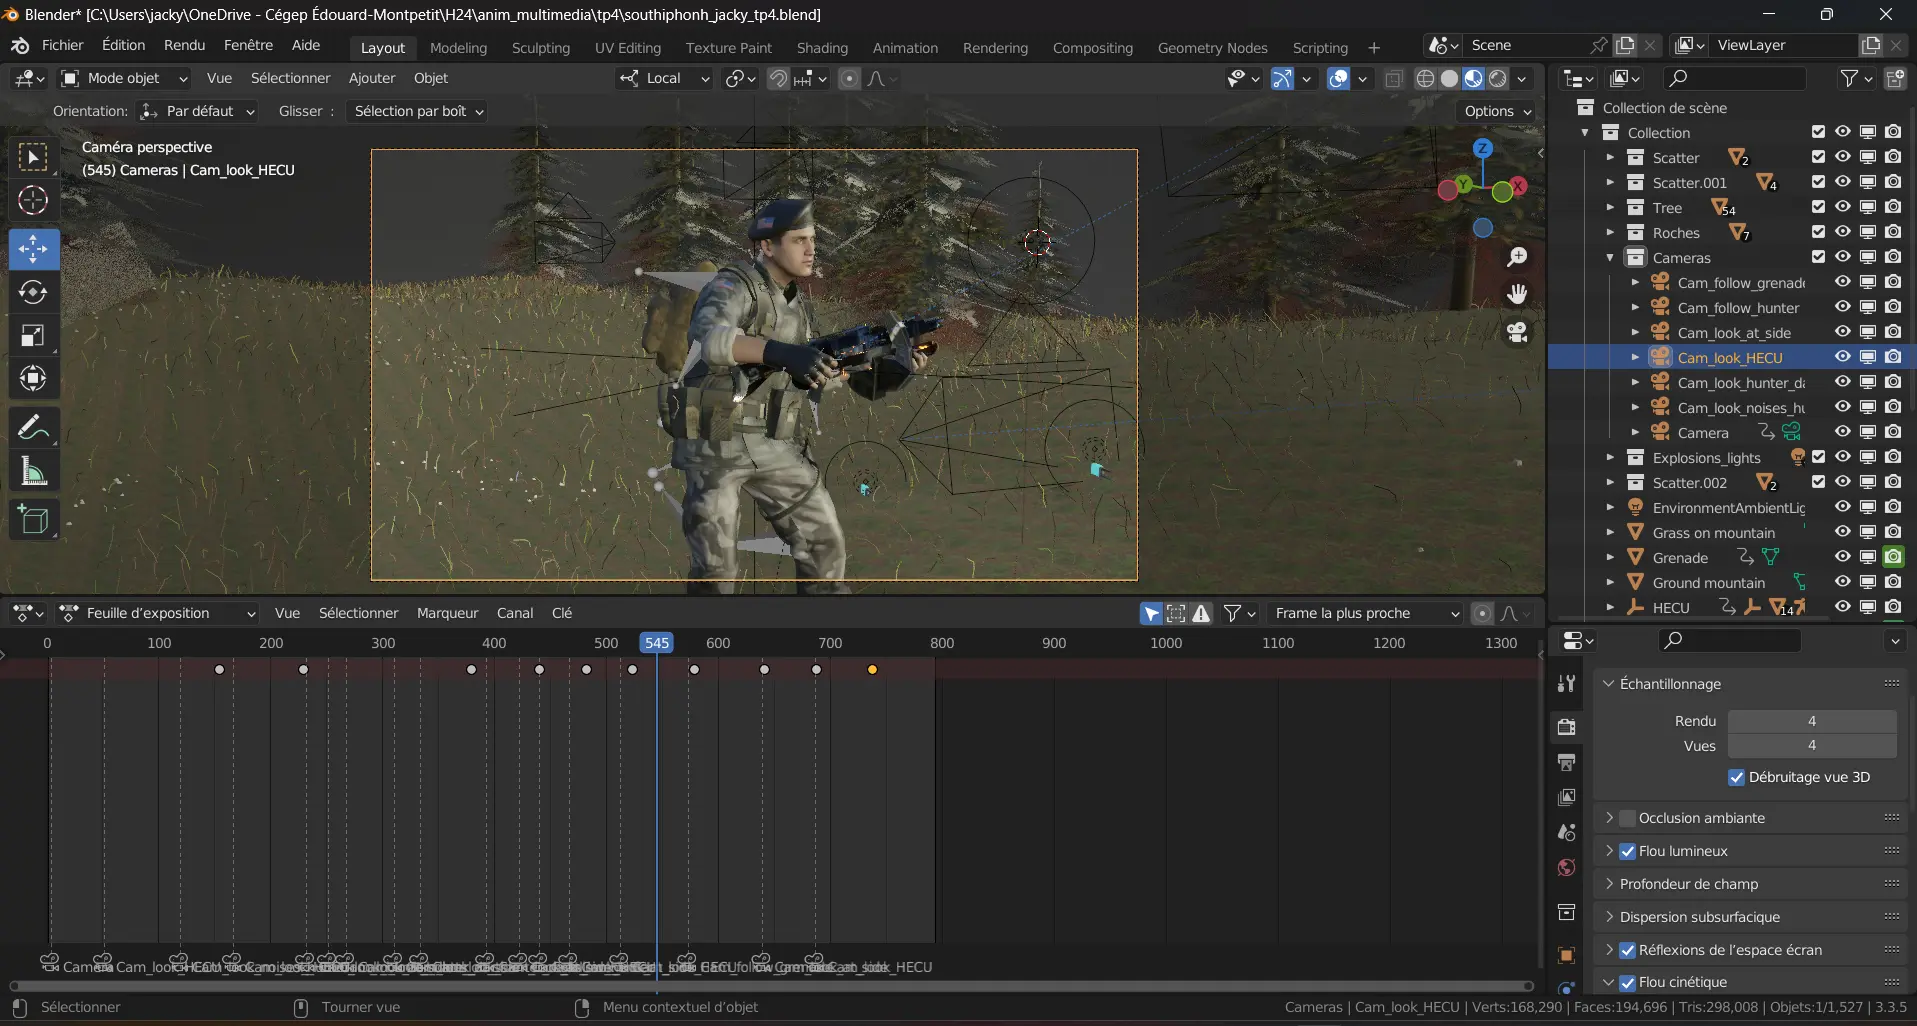Open the View Layer properties tab

(1566, 797)
